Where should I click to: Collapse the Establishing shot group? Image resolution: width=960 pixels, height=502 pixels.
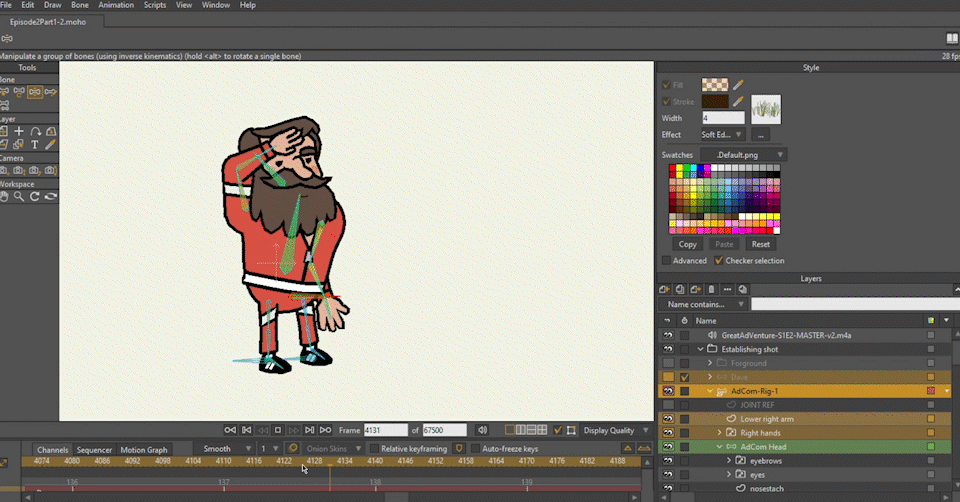[x=700, y=349]
